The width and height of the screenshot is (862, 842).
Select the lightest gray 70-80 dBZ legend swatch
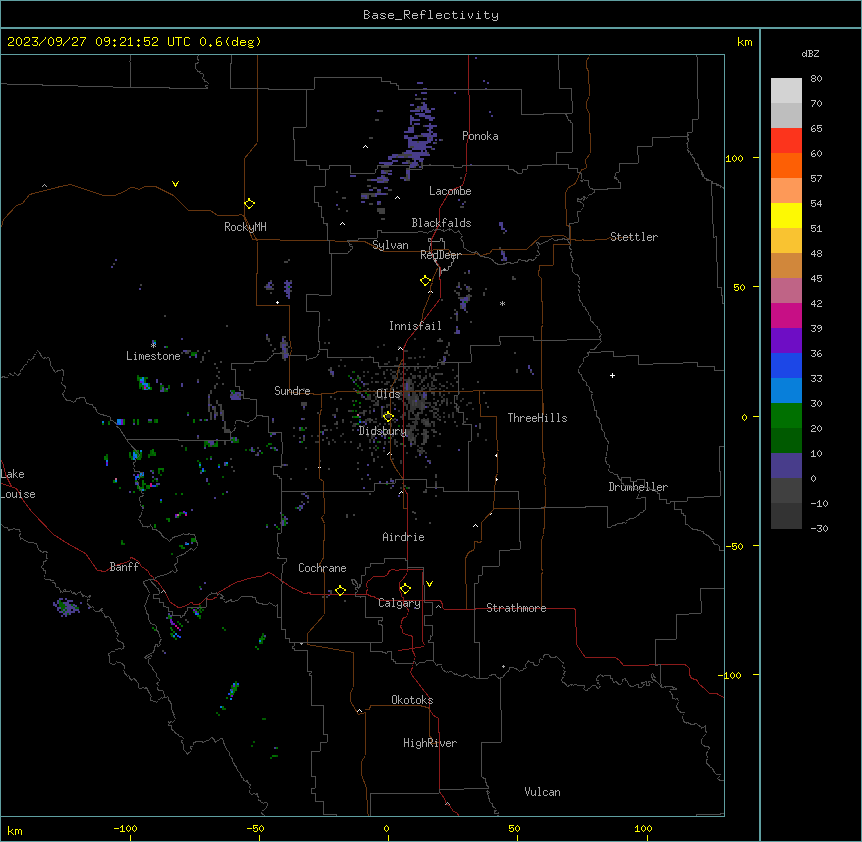click(786, 91)
